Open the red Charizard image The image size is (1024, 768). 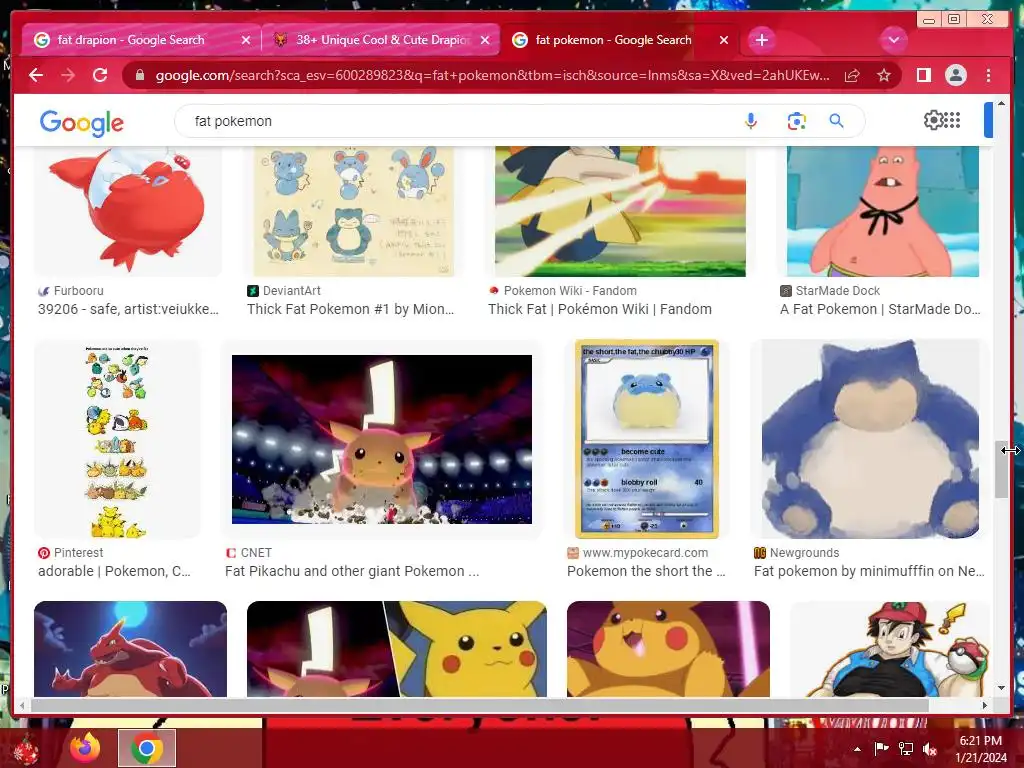[x=130, y=648]
